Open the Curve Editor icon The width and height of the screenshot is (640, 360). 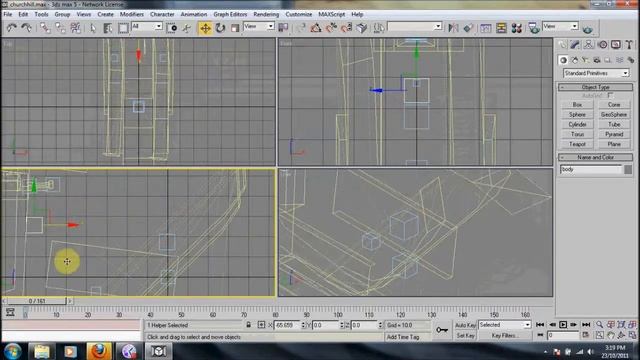(x=486, y=28)
